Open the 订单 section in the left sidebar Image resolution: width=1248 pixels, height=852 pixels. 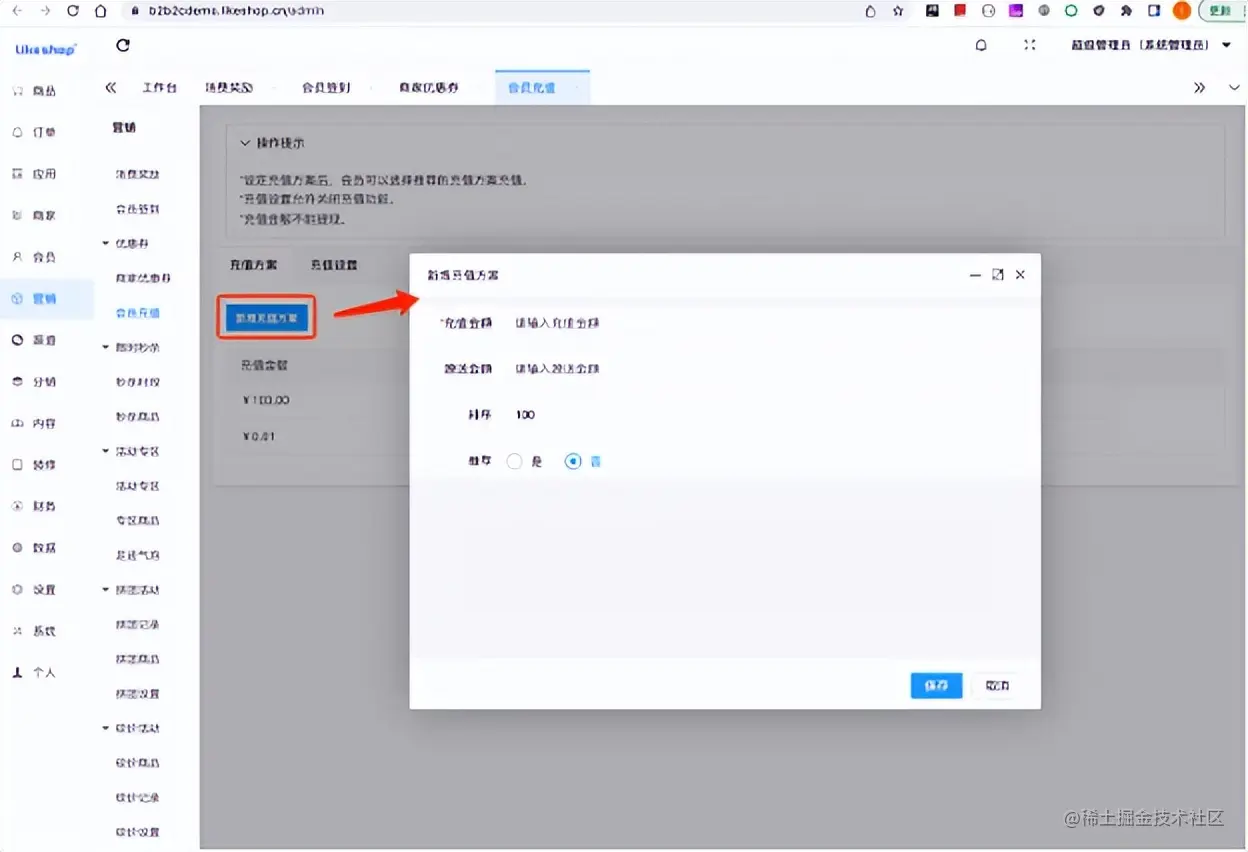[x=35, y=132]
